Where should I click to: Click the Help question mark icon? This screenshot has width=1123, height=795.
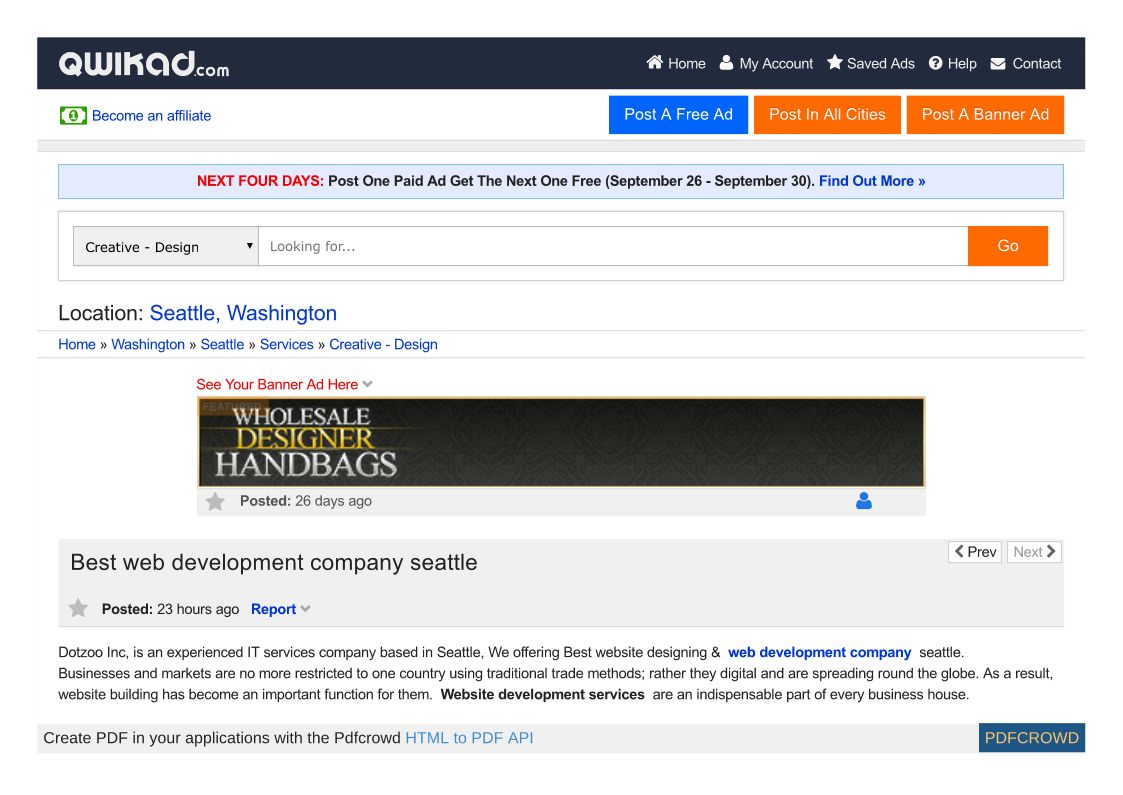pos(936,63)
